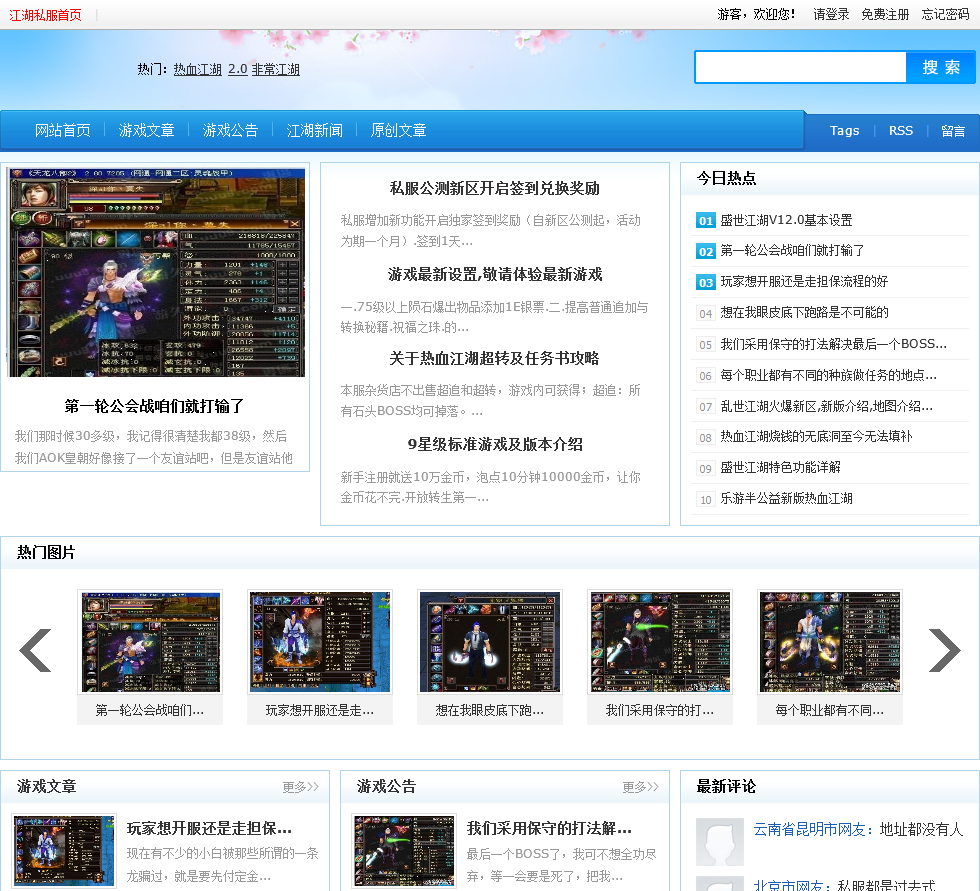Screen dimensions: 980x891
Task: Open 游戏公告 navigation tab
Action: [x=230, y=130]
